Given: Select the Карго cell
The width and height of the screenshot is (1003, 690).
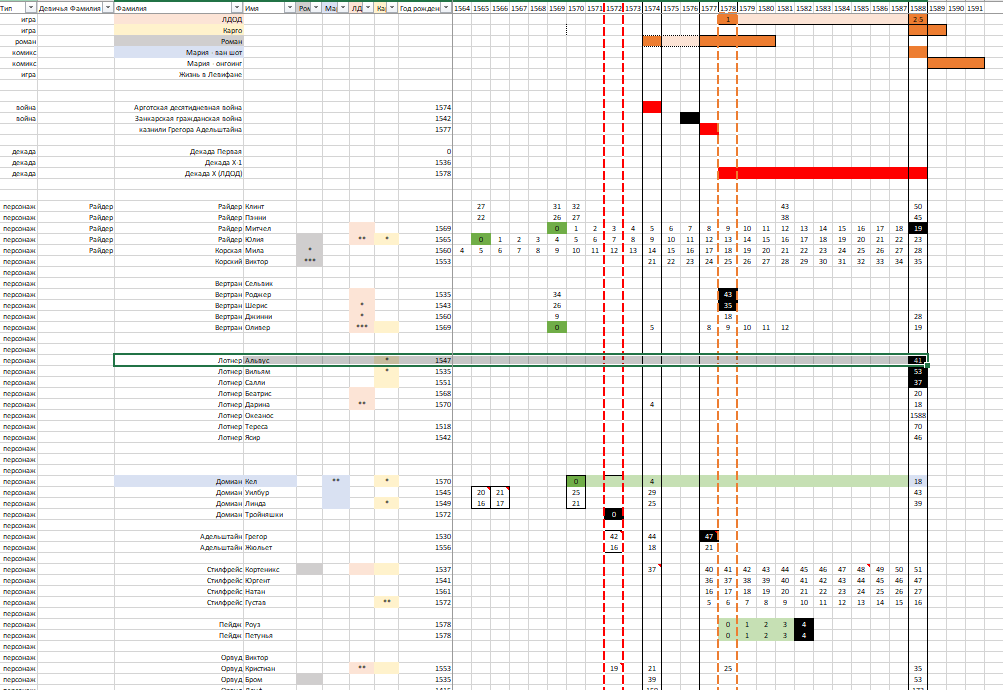Looking at the screenshot, I should (179, 30).
